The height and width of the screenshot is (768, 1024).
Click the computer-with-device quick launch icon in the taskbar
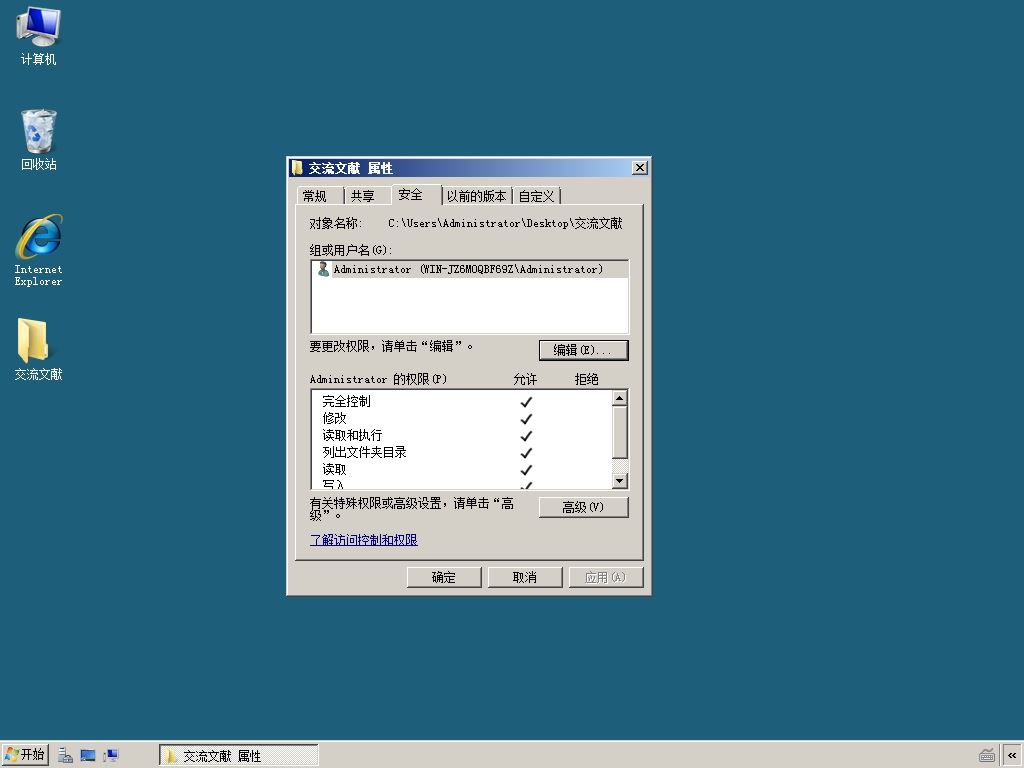click(111, 756)
